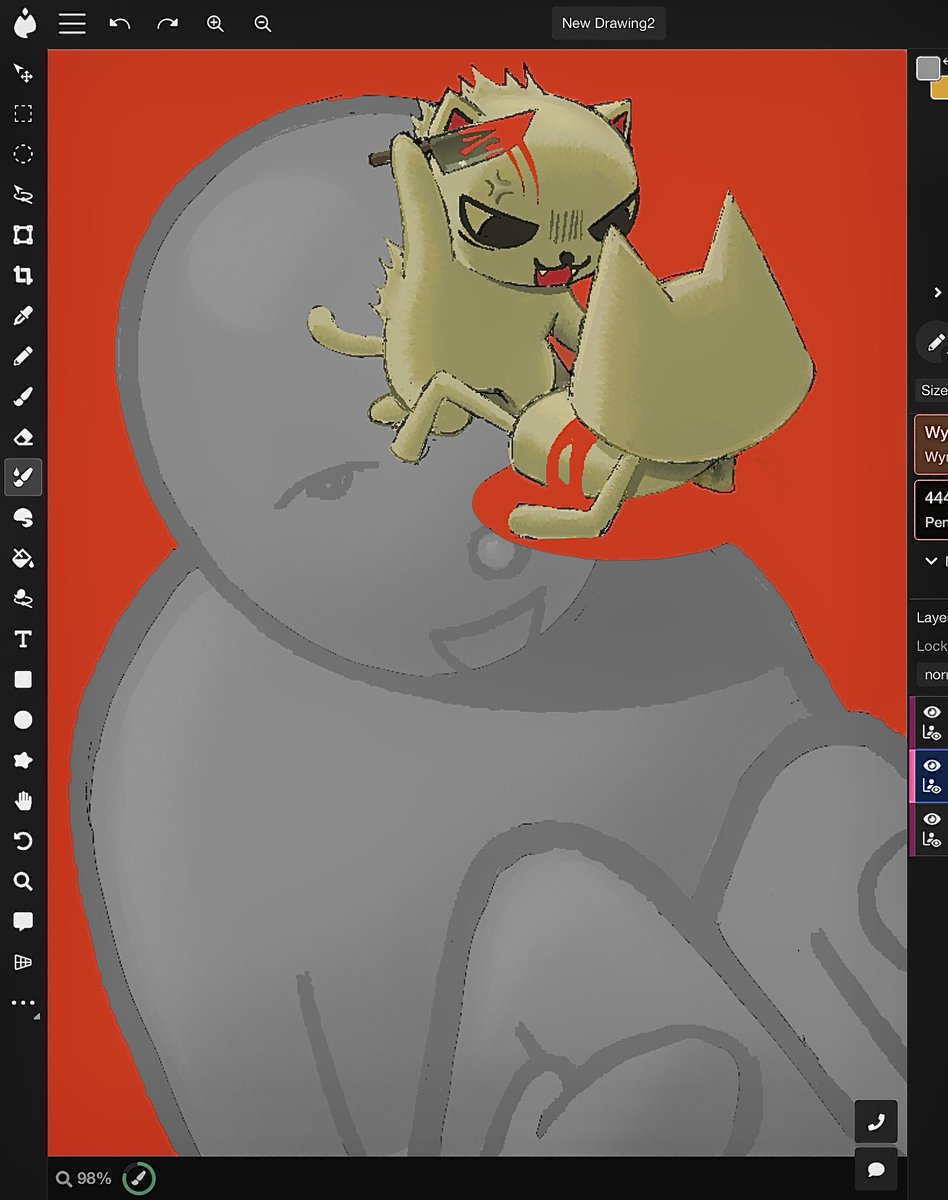
Task: Toggle personal visibility icon of middle layer
Action: tap(932, 787)
